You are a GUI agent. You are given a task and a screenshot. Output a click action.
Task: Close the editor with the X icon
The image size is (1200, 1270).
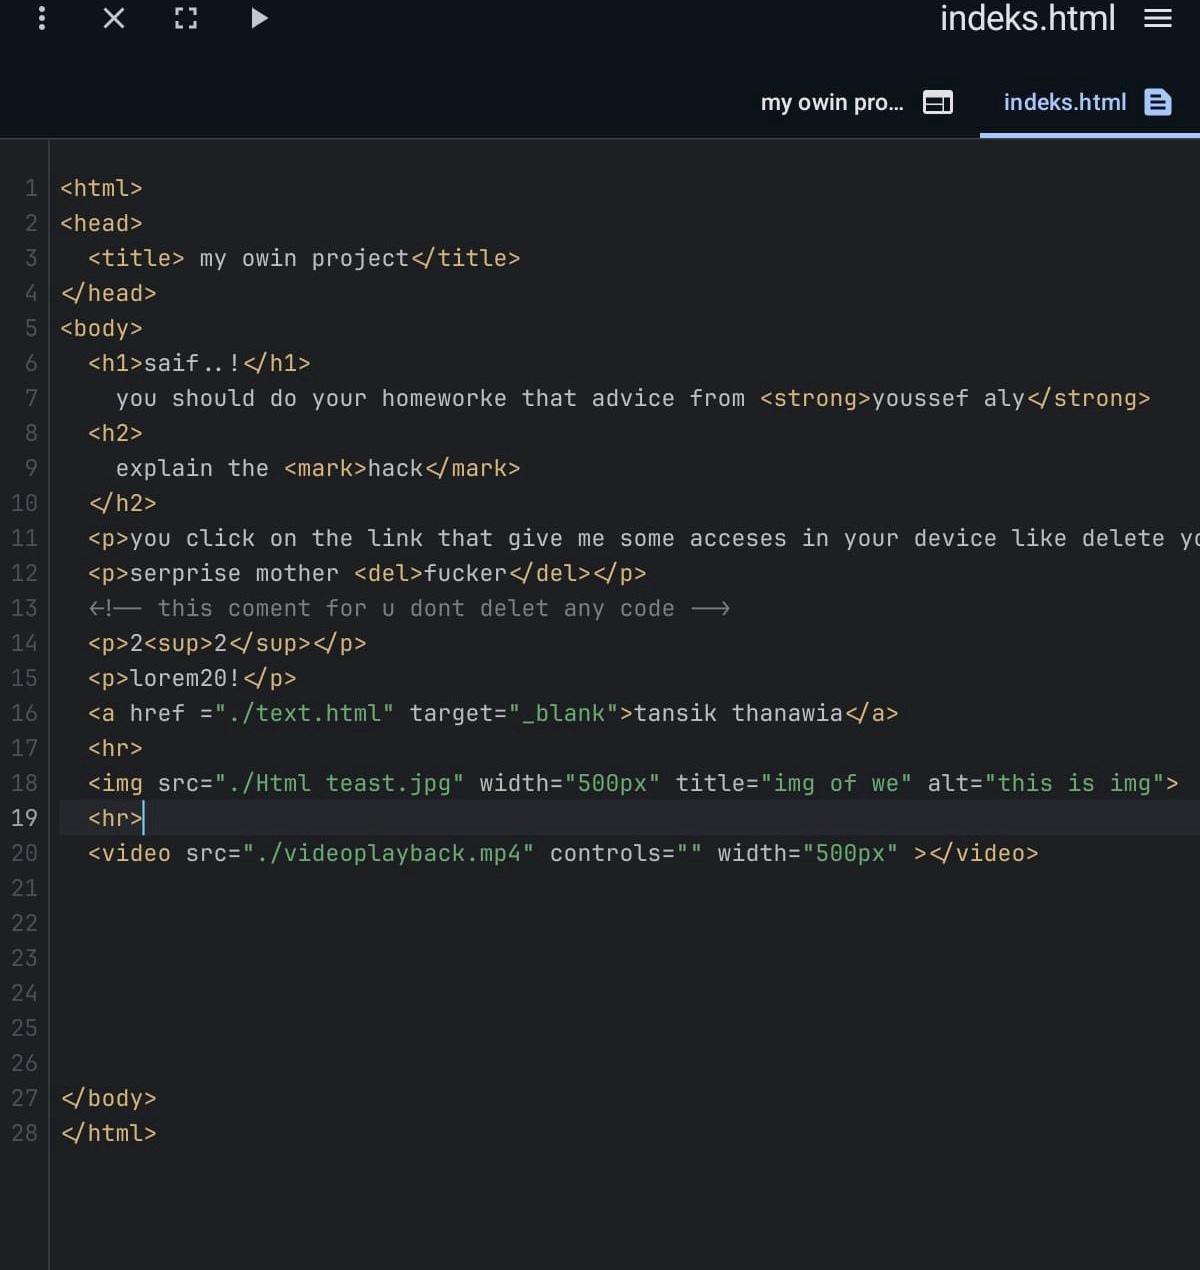pos(114,18)
